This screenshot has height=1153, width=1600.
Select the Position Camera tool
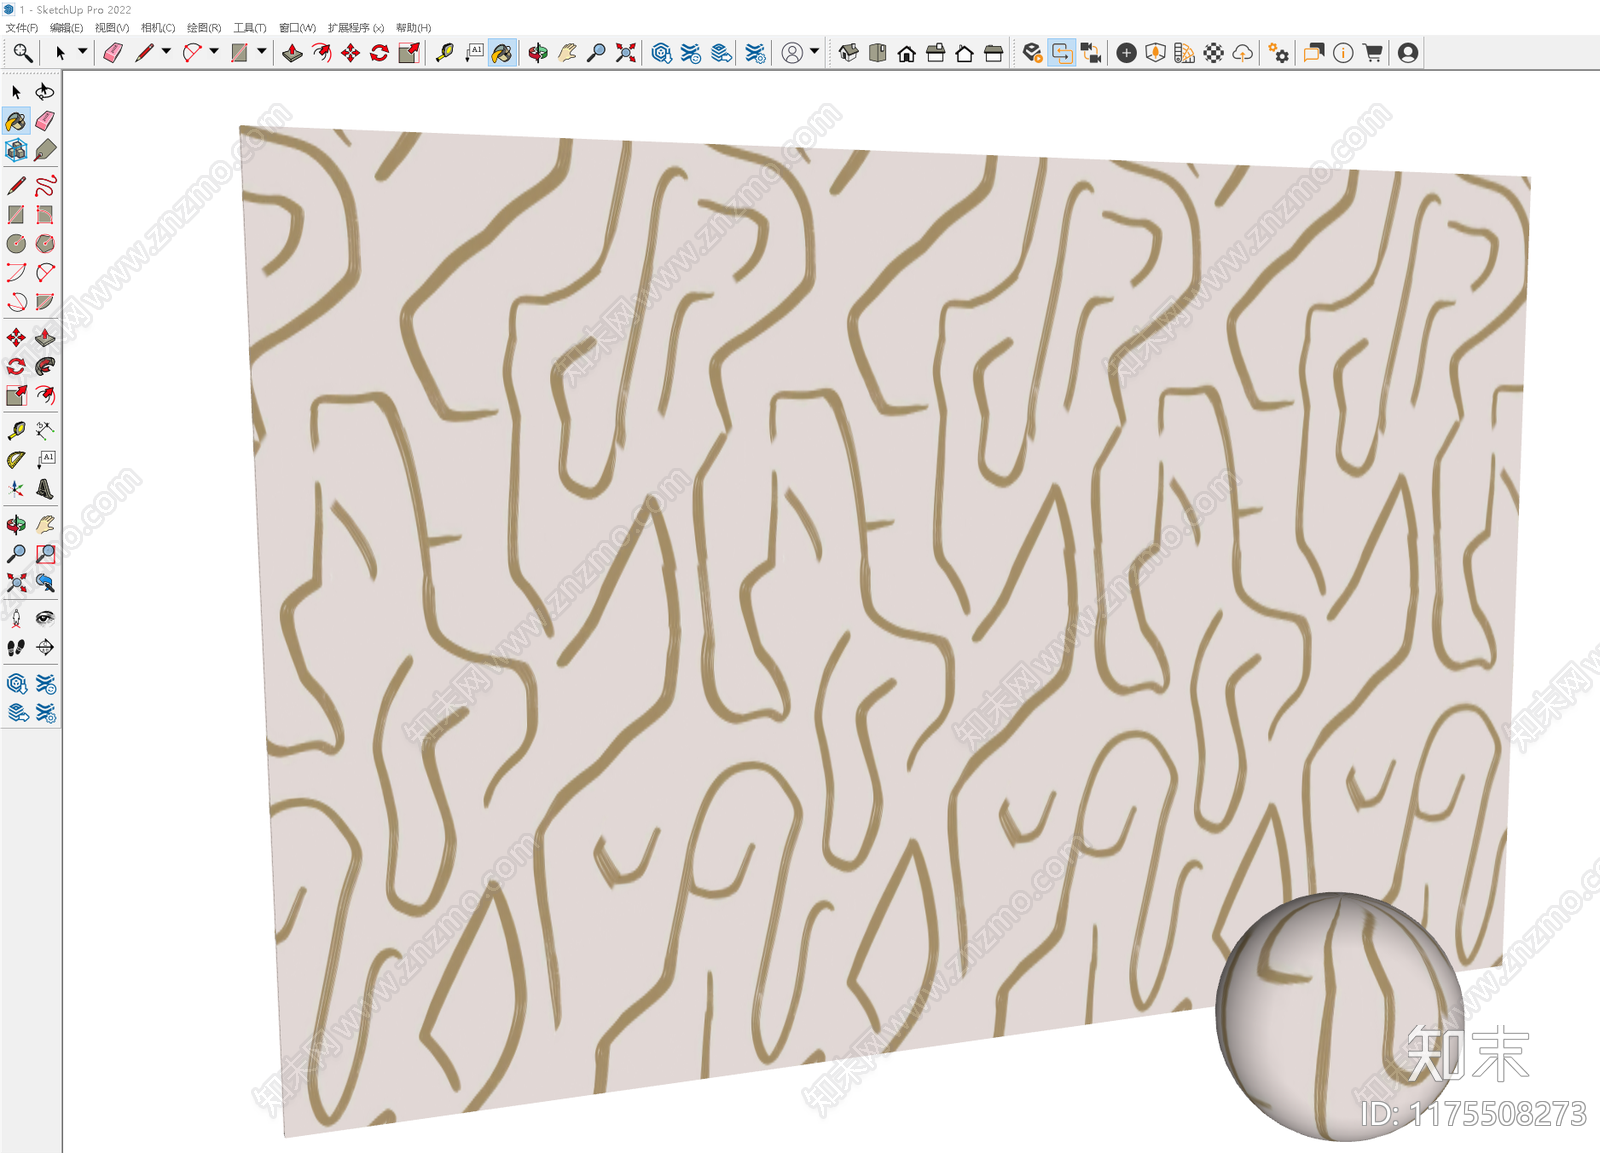point(16,618)
